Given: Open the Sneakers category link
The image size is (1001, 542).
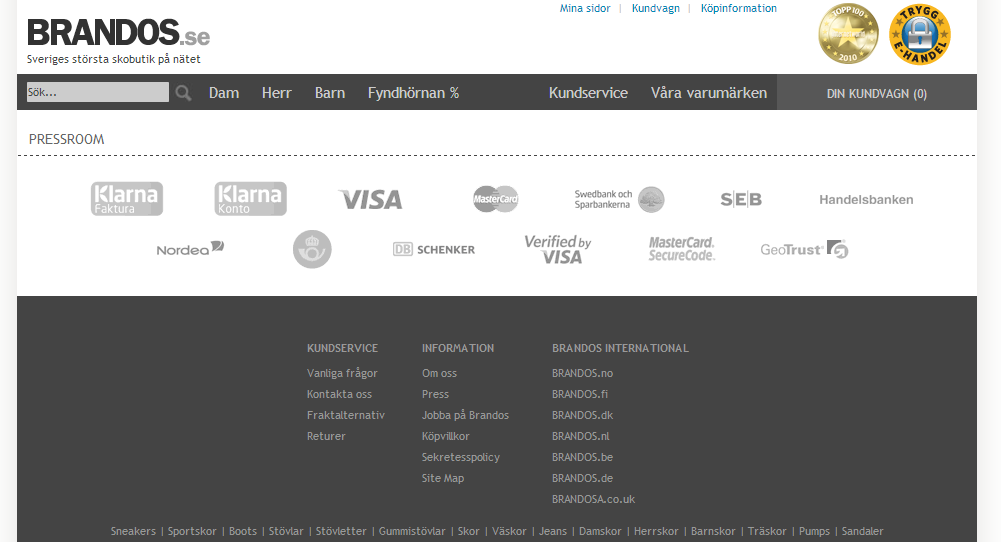Looking at the screenshot, I should (133, 531).
